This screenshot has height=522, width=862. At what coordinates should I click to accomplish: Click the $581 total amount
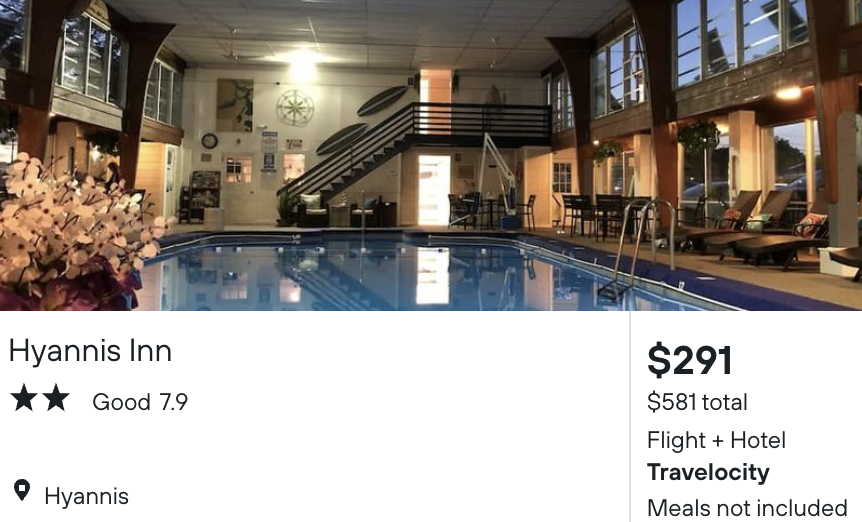[697, 402]
